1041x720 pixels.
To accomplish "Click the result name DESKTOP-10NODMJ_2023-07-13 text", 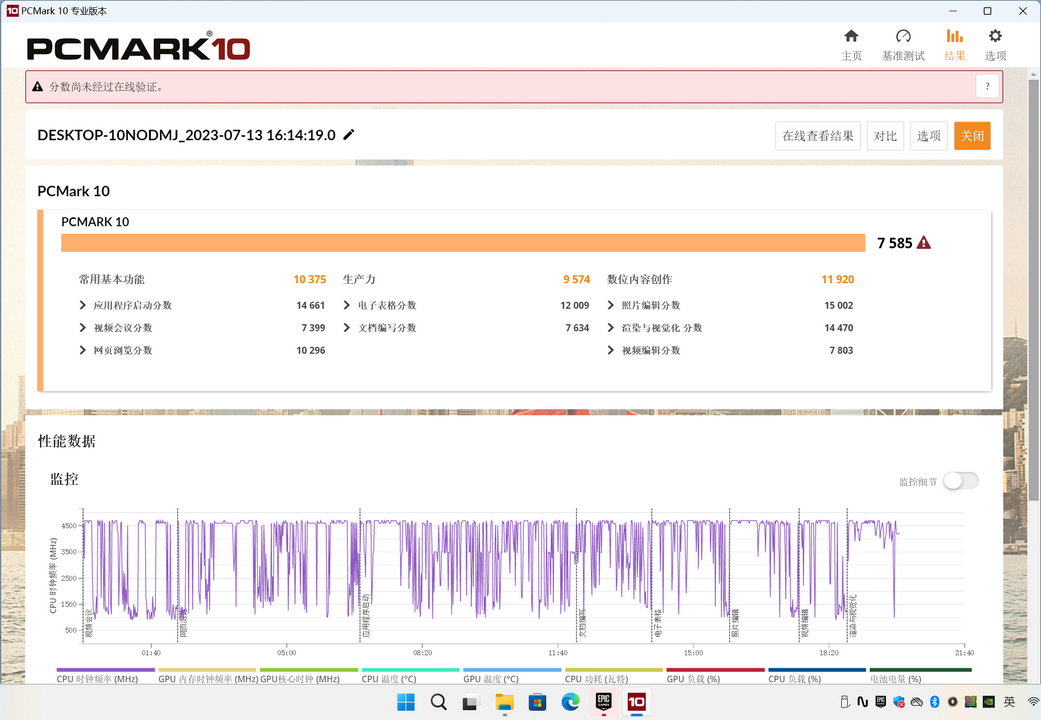I will click(187, 135).
